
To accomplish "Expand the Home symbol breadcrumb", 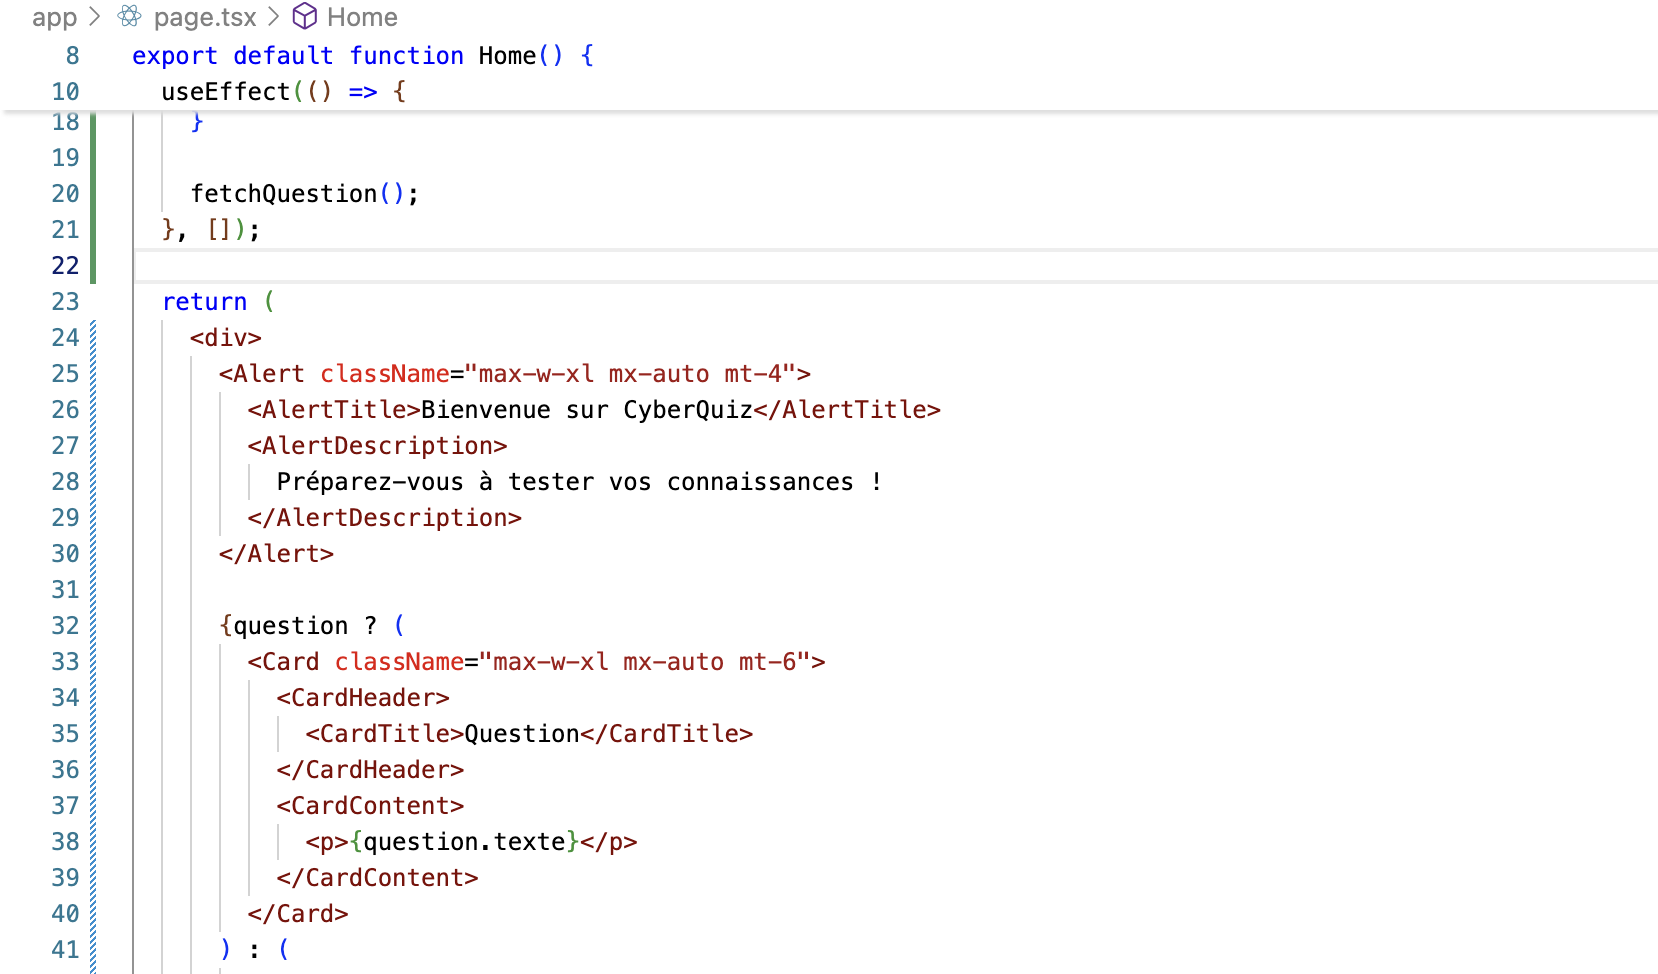I will (x=361, y=17).
